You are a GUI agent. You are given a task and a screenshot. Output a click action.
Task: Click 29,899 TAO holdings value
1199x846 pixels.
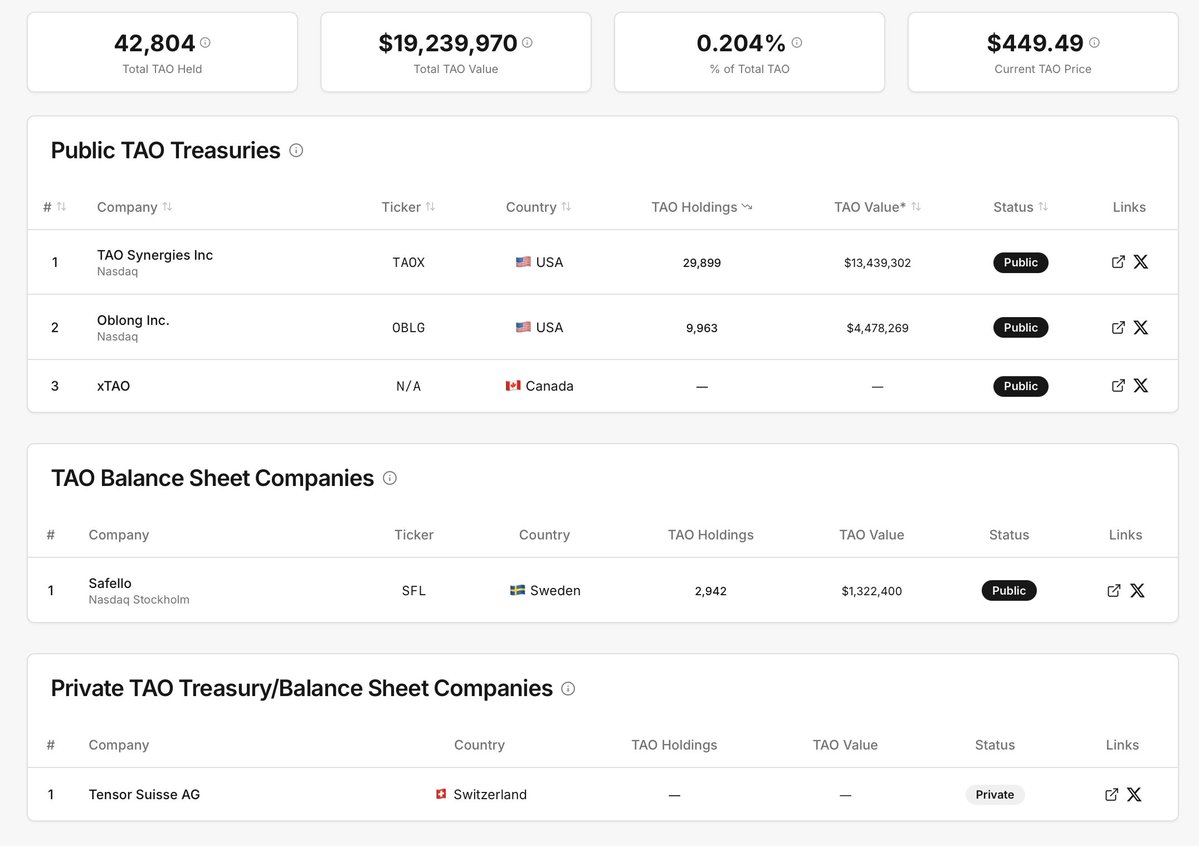pyautogui.click(x=702, y=263)
